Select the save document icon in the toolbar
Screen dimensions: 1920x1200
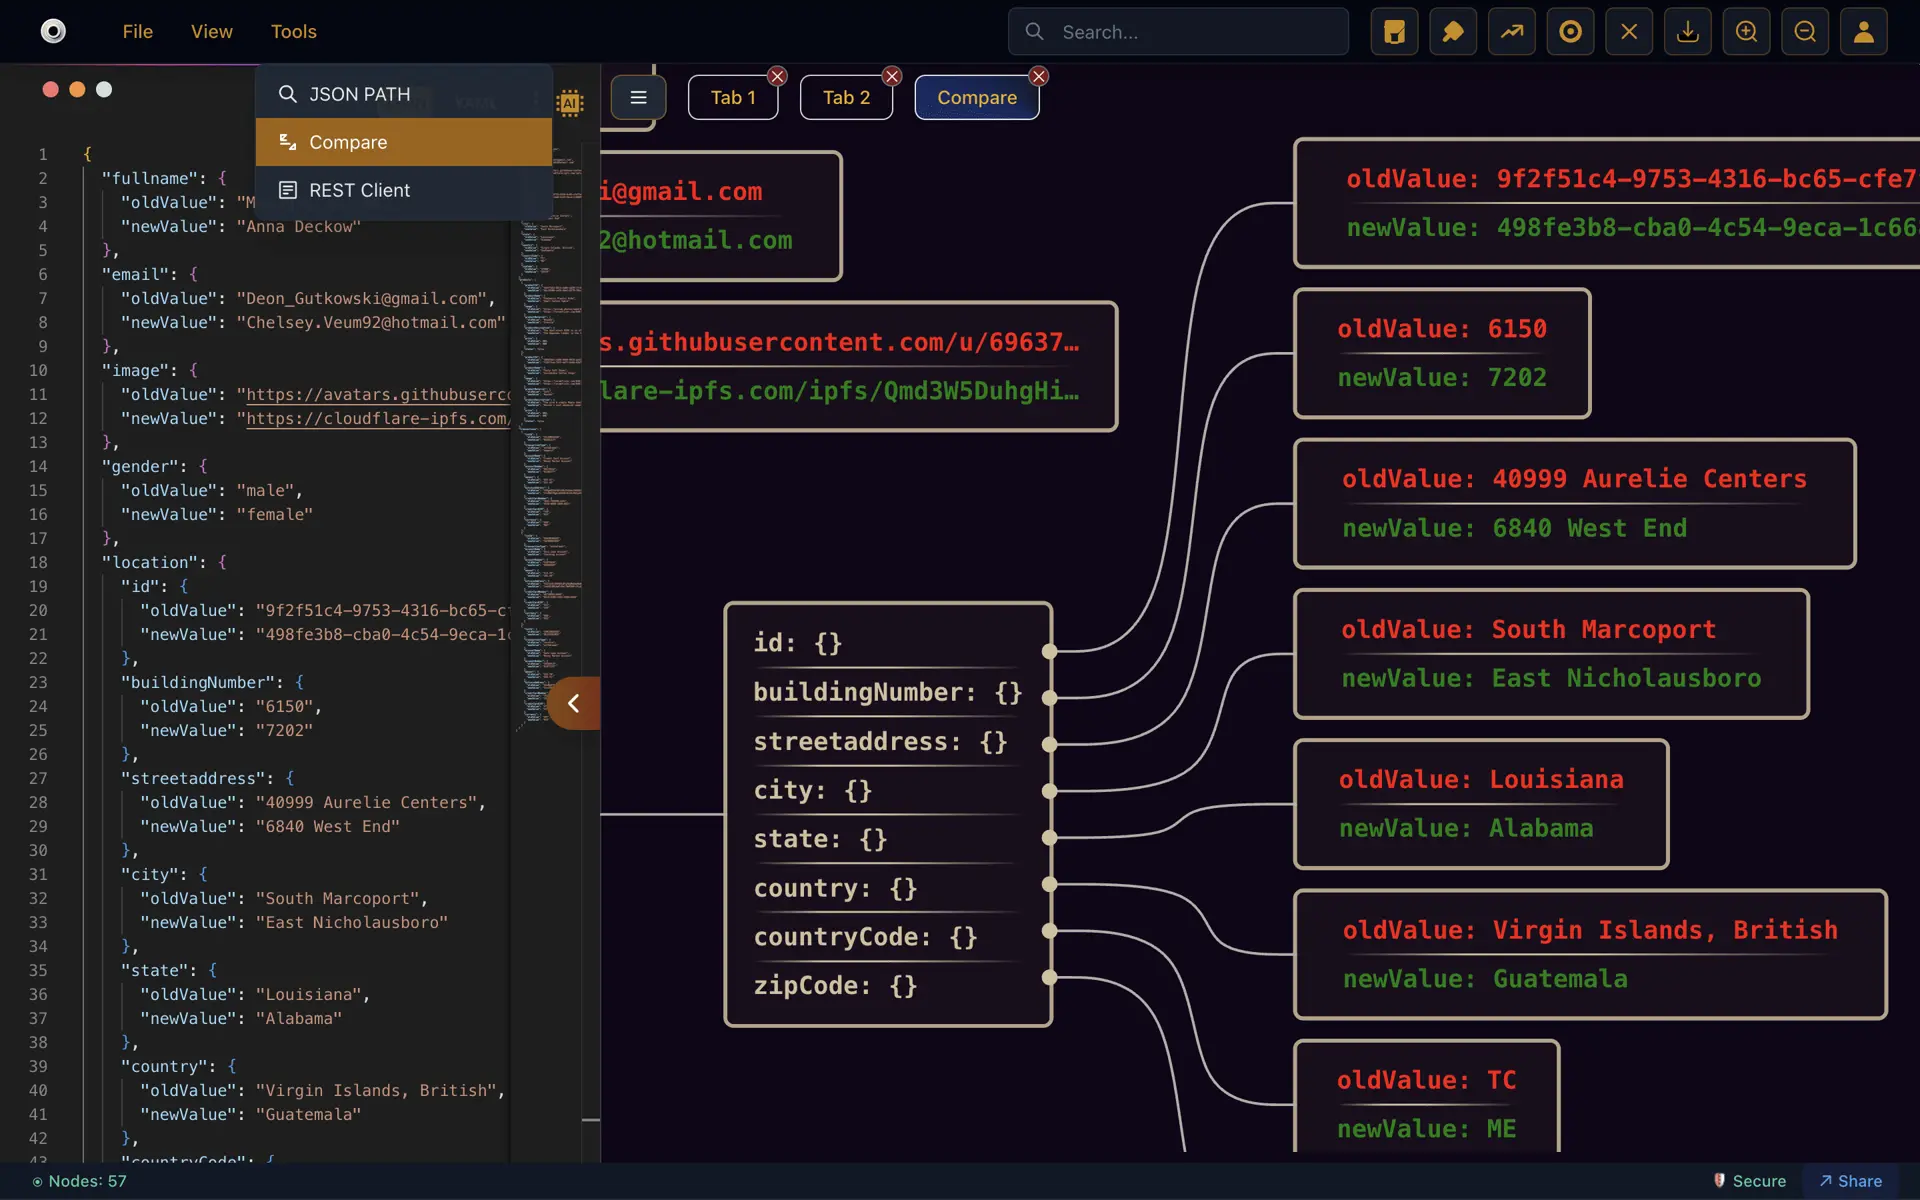(x=1394, y=31)
